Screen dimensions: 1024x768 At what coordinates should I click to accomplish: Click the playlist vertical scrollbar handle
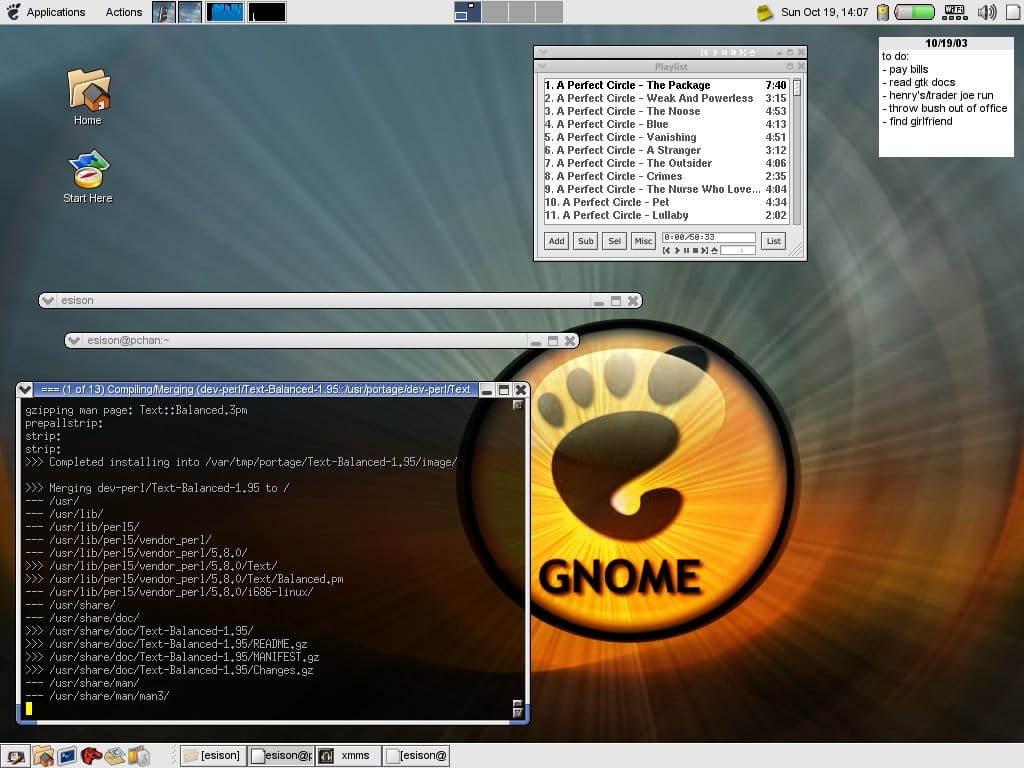(x=797, y=88)
